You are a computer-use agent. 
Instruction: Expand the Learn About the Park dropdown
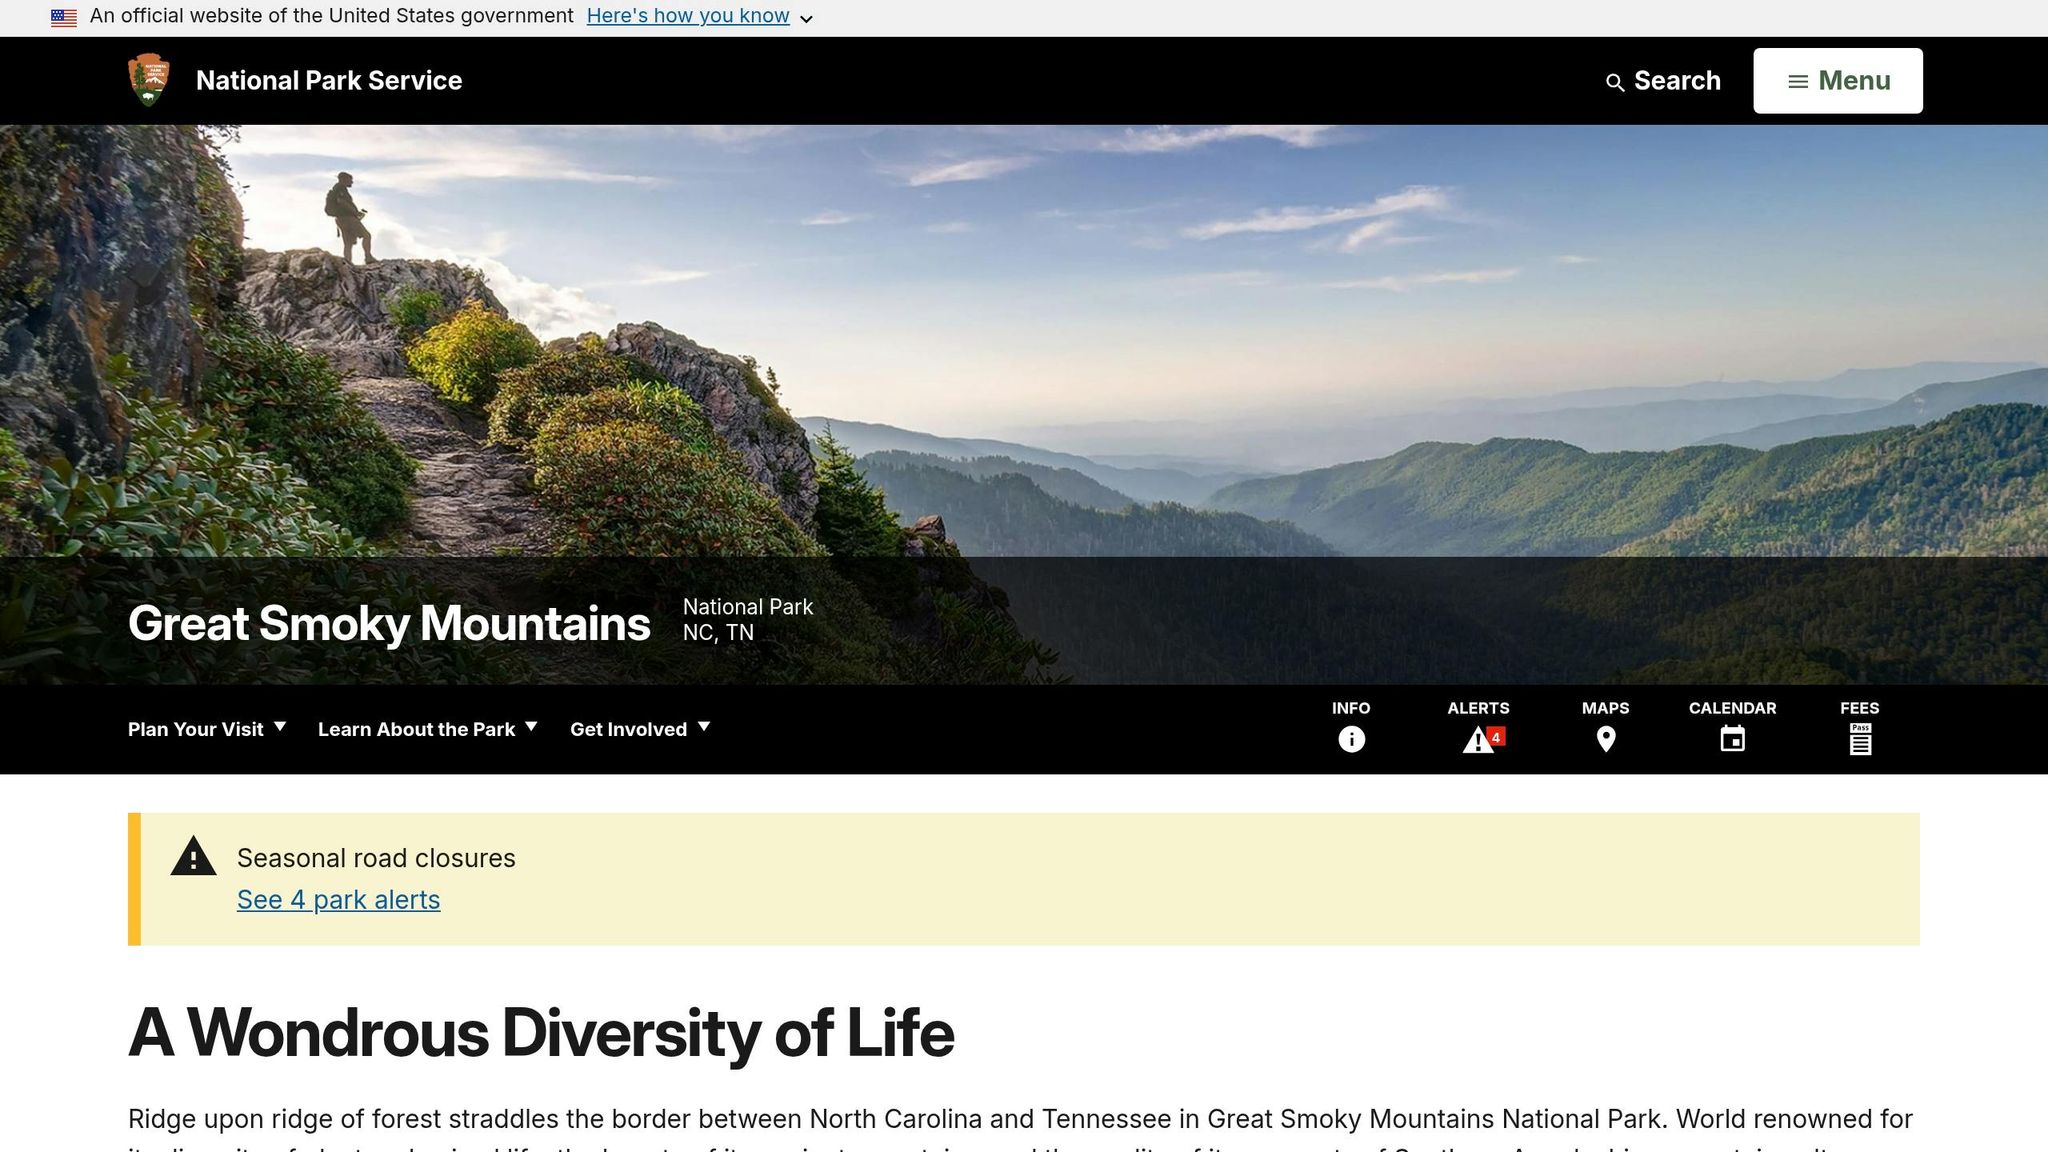[428, 729]
